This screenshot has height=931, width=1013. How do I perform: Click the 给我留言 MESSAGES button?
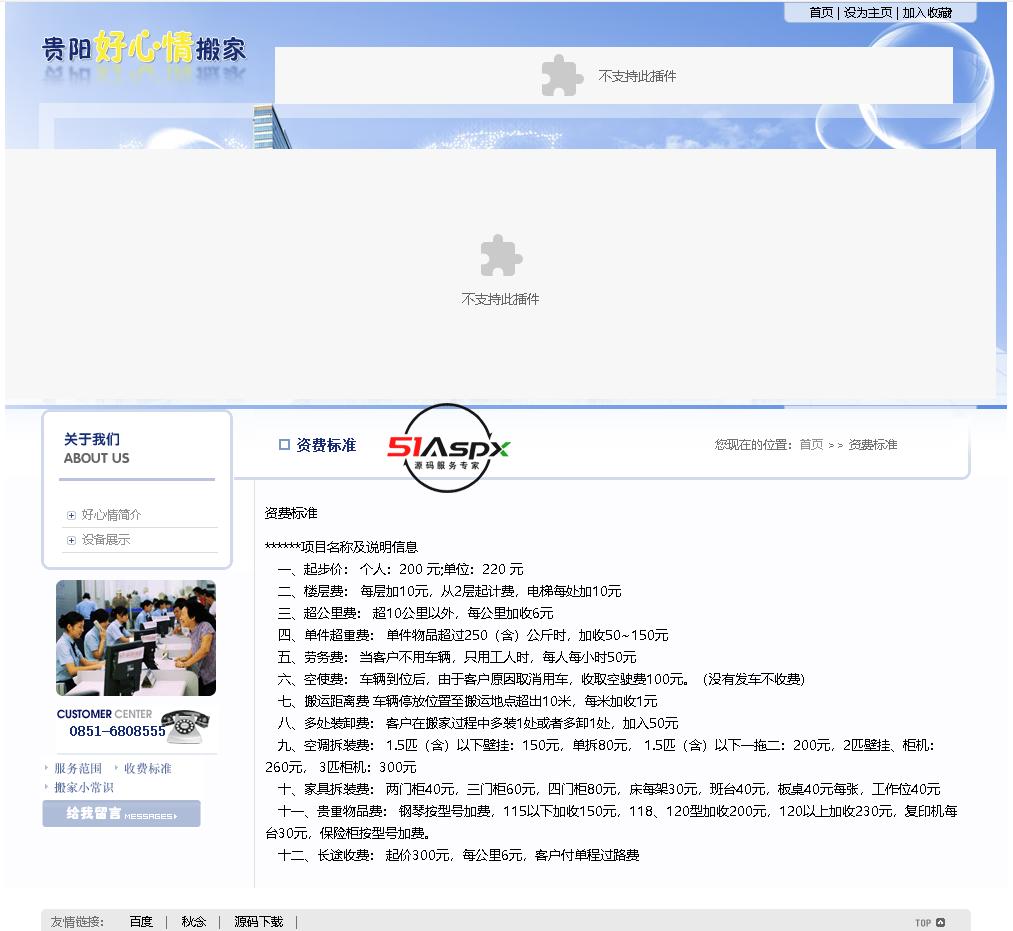point(121,813)
